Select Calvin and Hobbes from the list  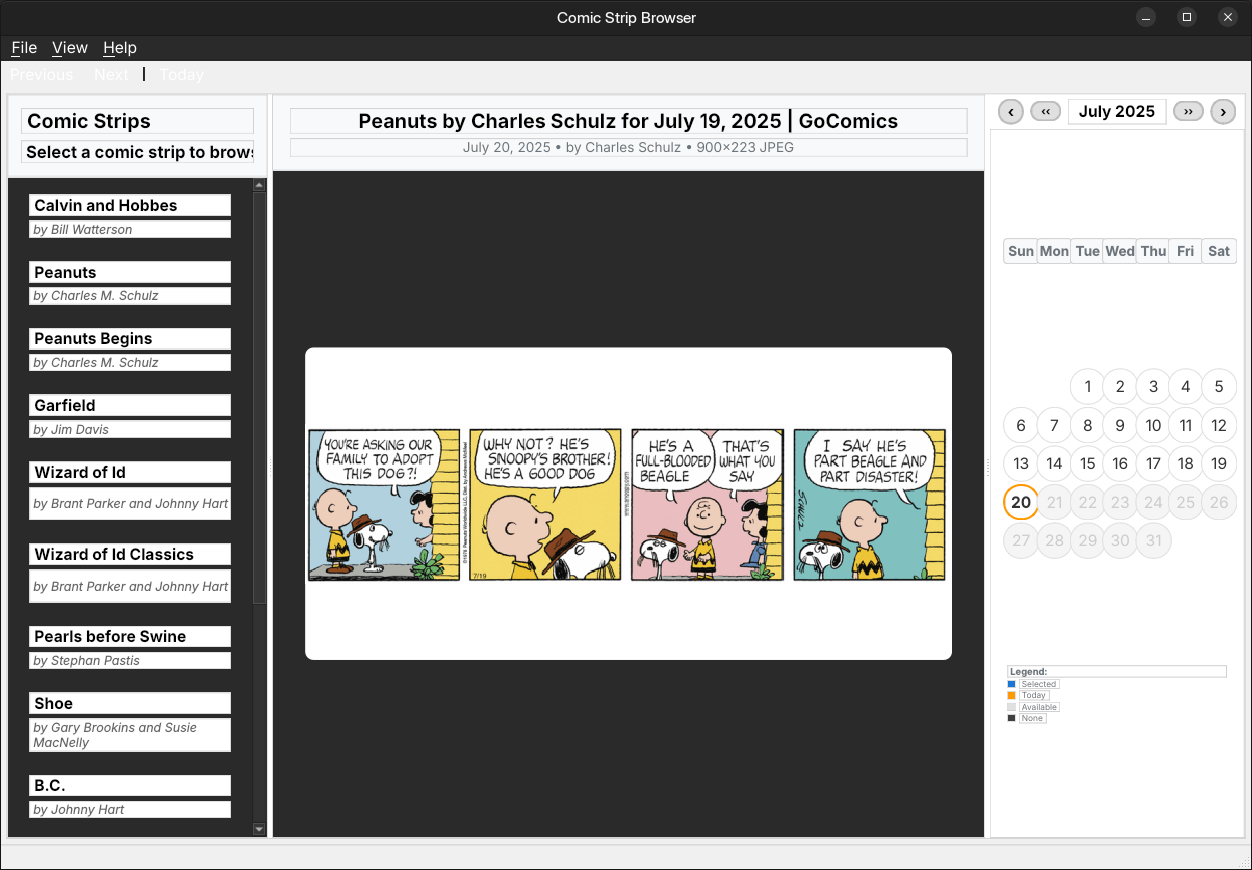pyautogui.click(x=130, y=206)
